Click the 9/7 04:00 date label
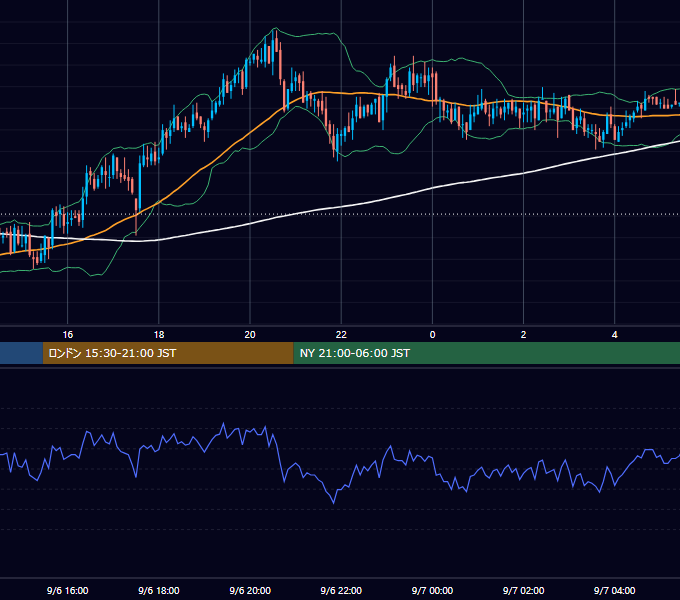 pos(615,590)
